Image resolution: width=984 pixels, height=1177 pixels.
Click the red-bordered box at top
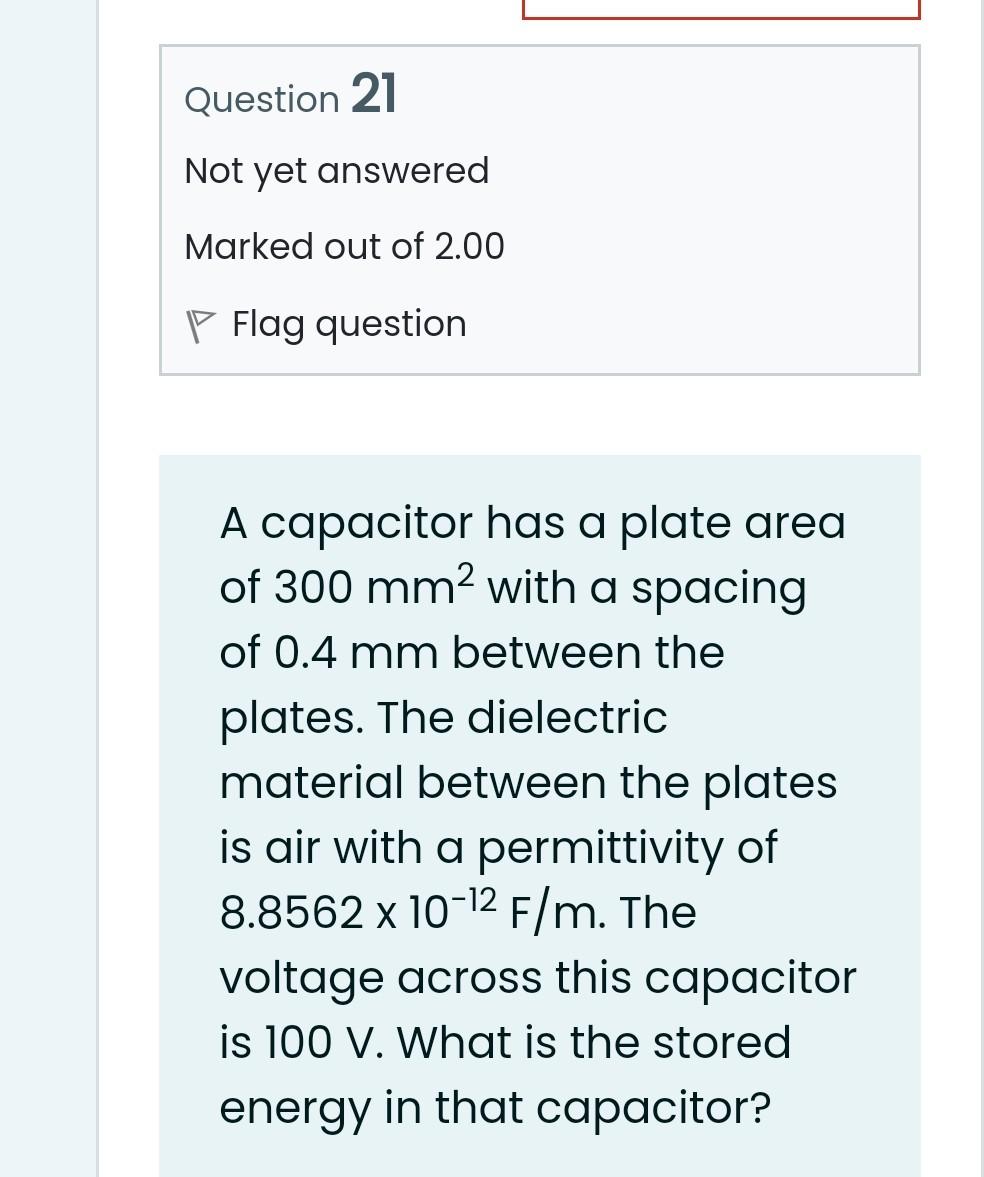coord(721,9)
